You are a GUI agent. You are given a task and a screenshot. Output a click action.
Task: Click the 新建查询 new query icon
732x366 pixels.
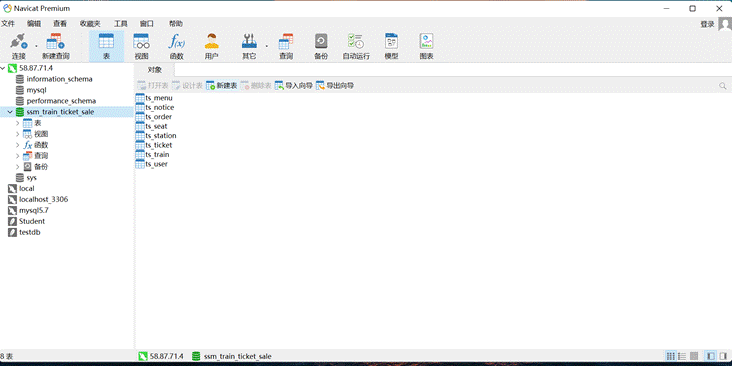pyautogui.click(x=56, y=47)
